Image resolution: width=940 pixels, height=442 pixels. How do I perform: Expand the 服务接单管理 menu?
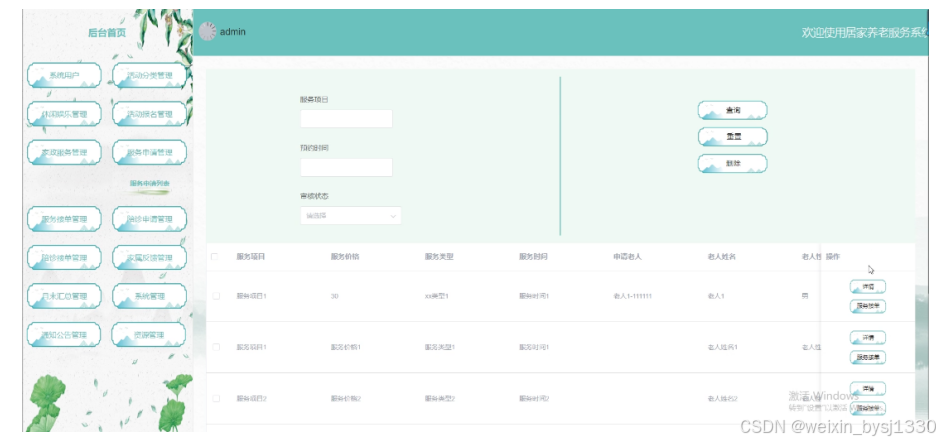point(64,219)
